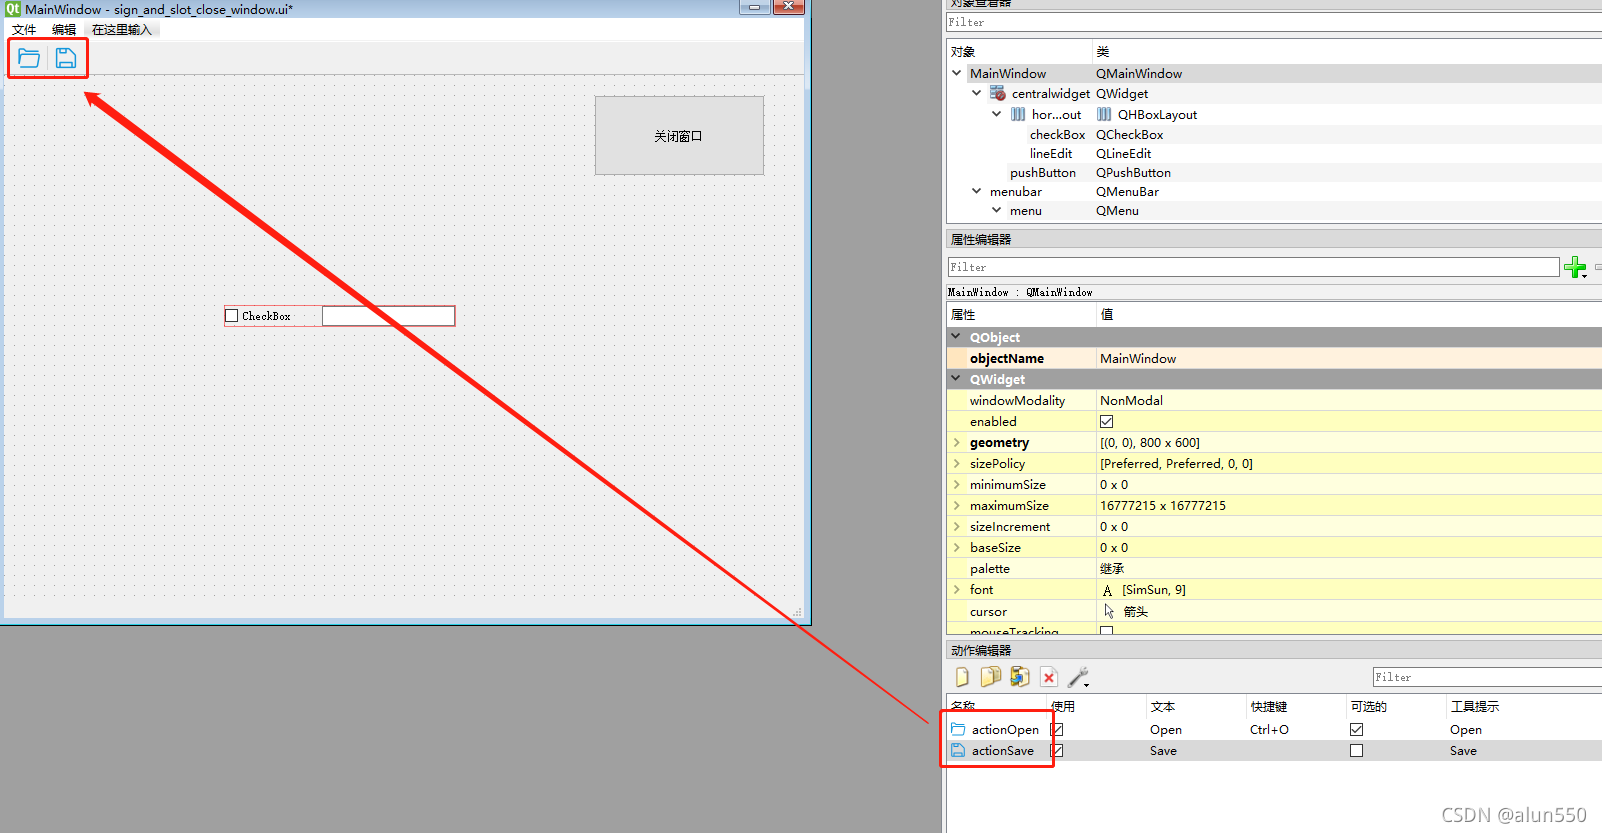The height and width of the screenshot is (833, 1602).
Task: Click the green plus add dynamic property icon
Action: coord(1575,267)
